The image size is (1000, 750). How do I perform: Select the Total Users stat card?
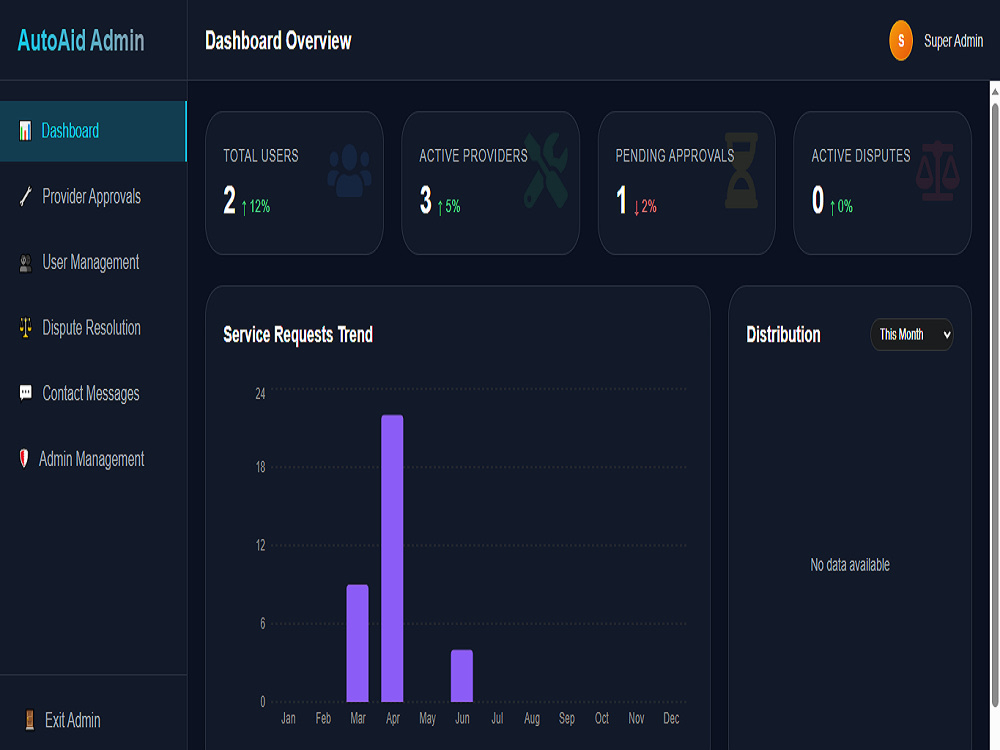point(294,183)
